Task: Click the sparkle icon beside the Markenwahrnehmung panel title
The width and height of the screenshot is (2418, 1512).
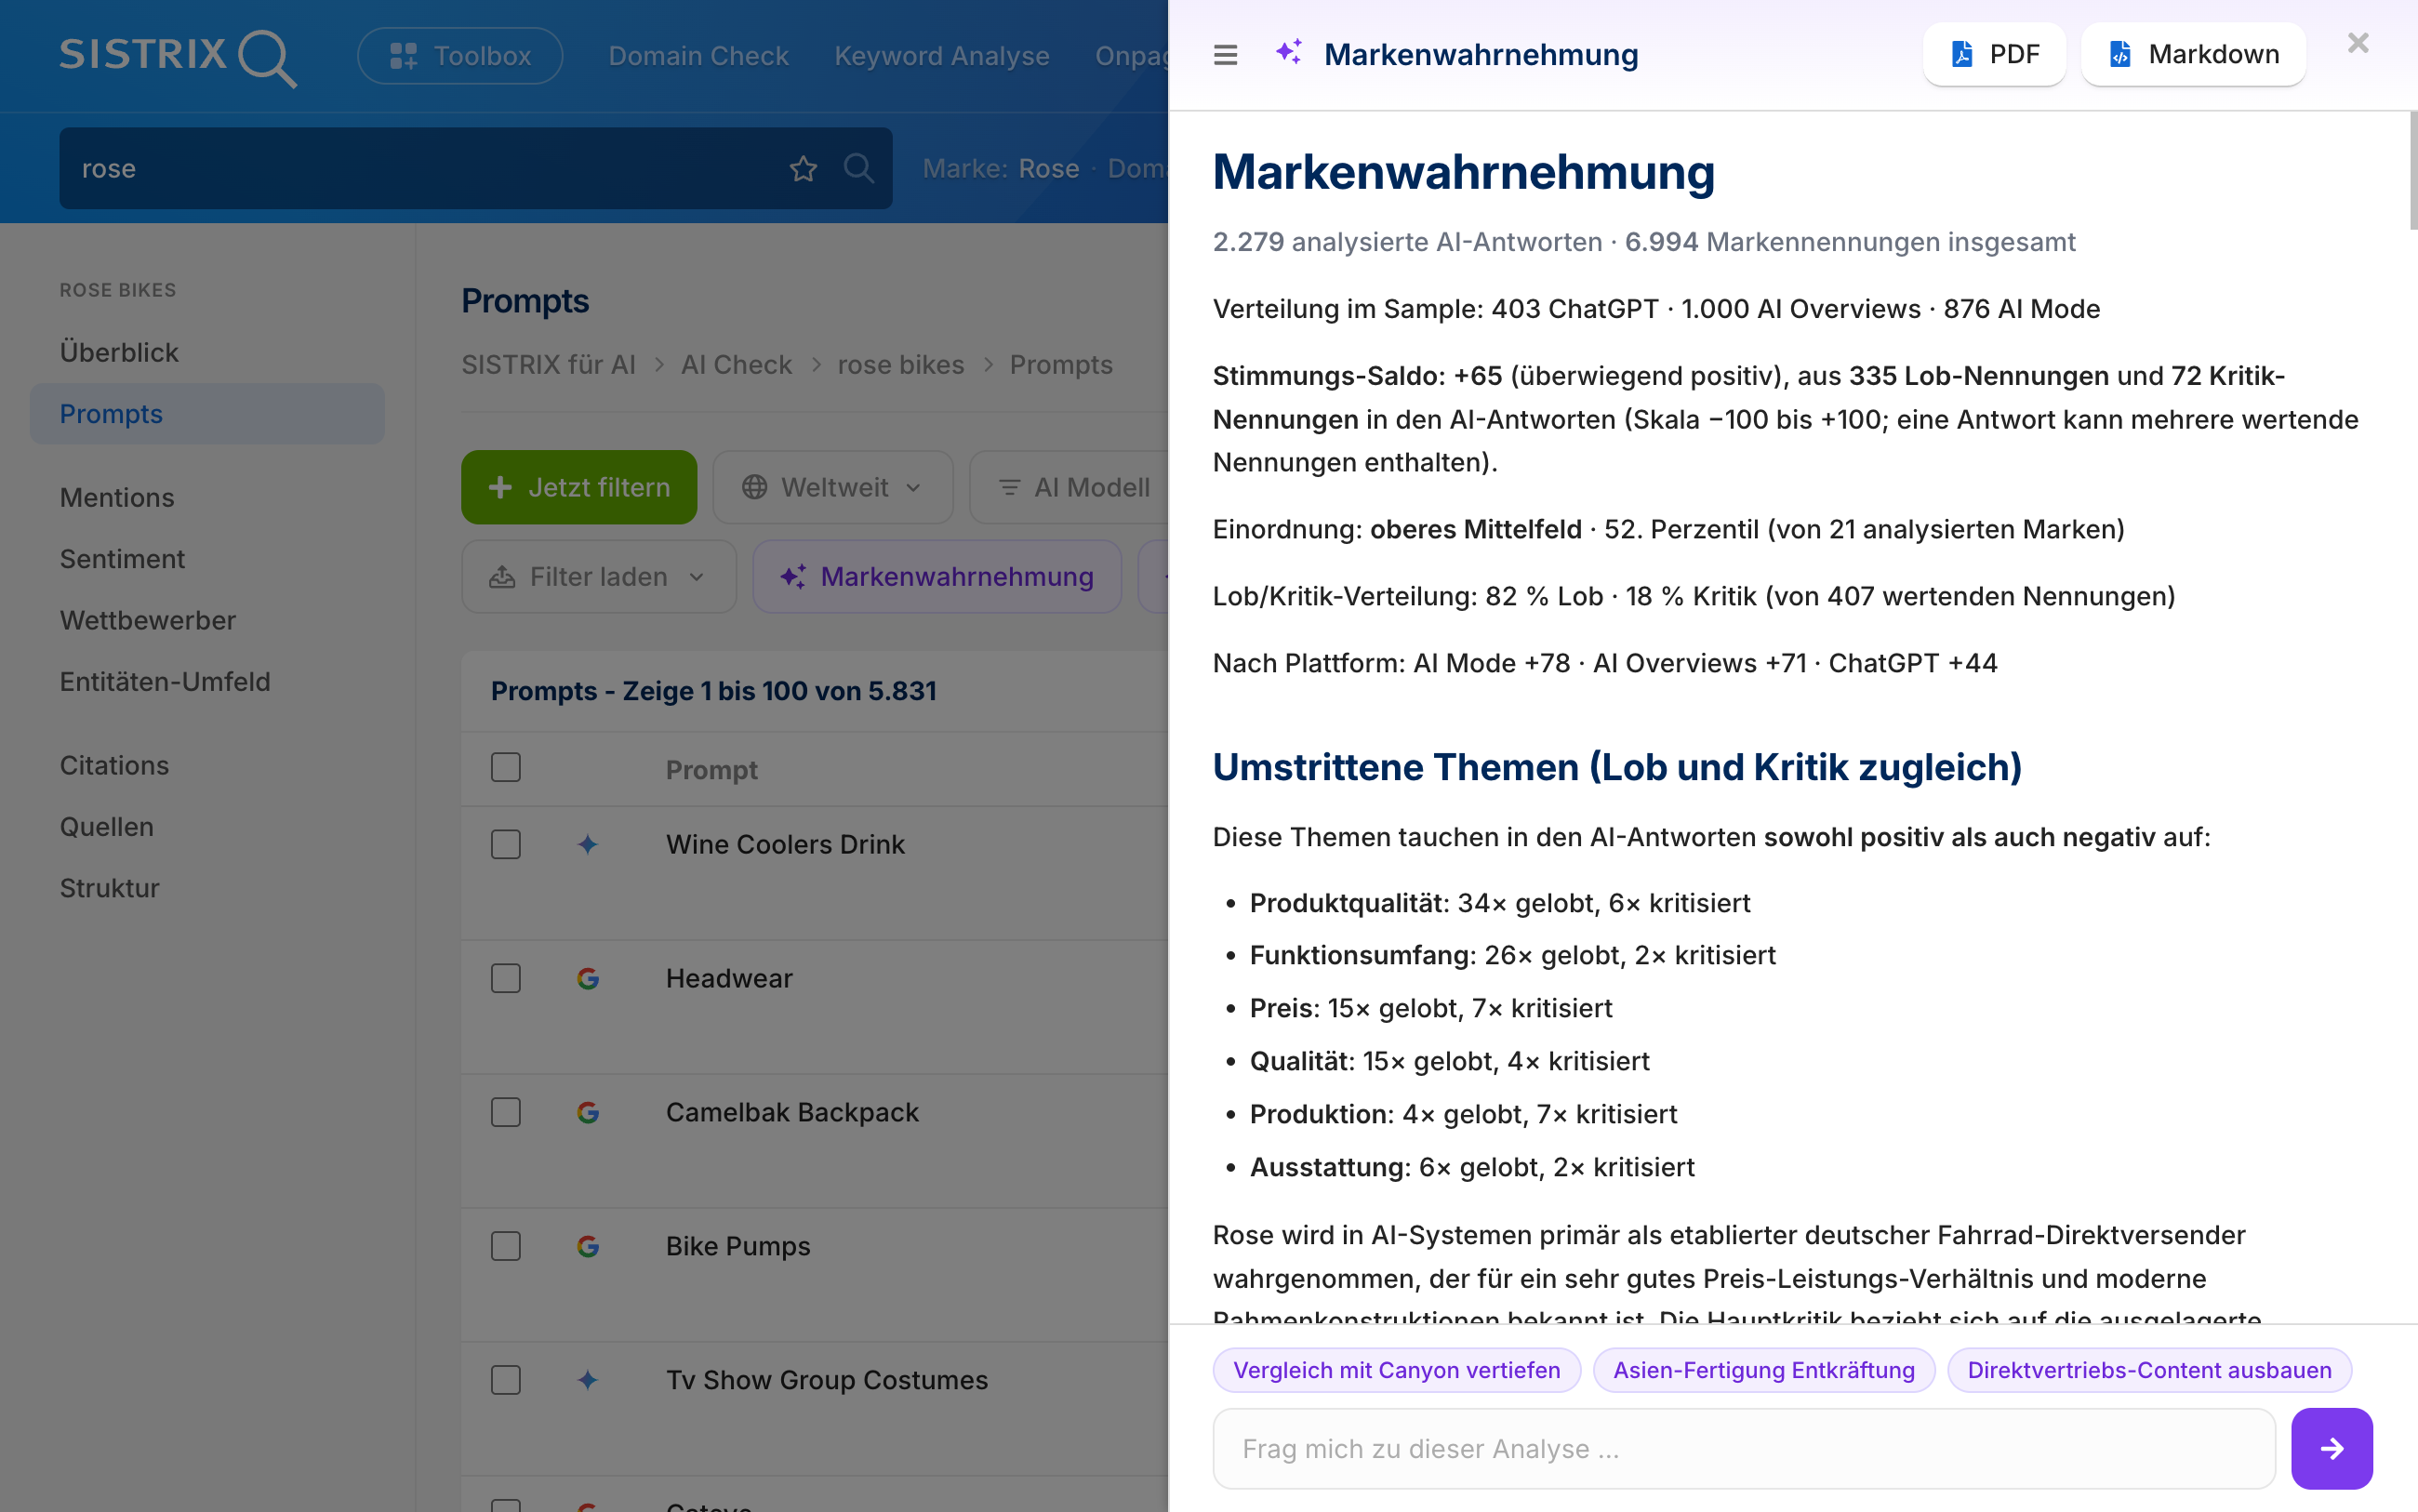Action: pos(1289,52)
